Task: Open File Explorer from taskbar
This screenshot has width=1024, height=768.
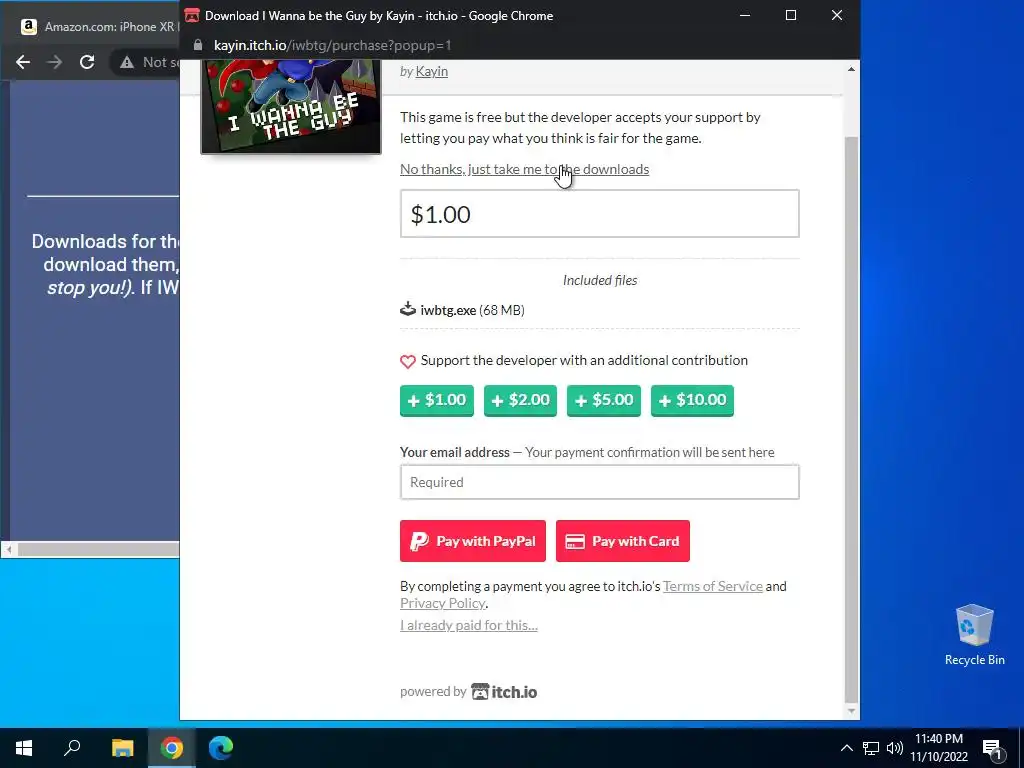Action: click(122, 748)
